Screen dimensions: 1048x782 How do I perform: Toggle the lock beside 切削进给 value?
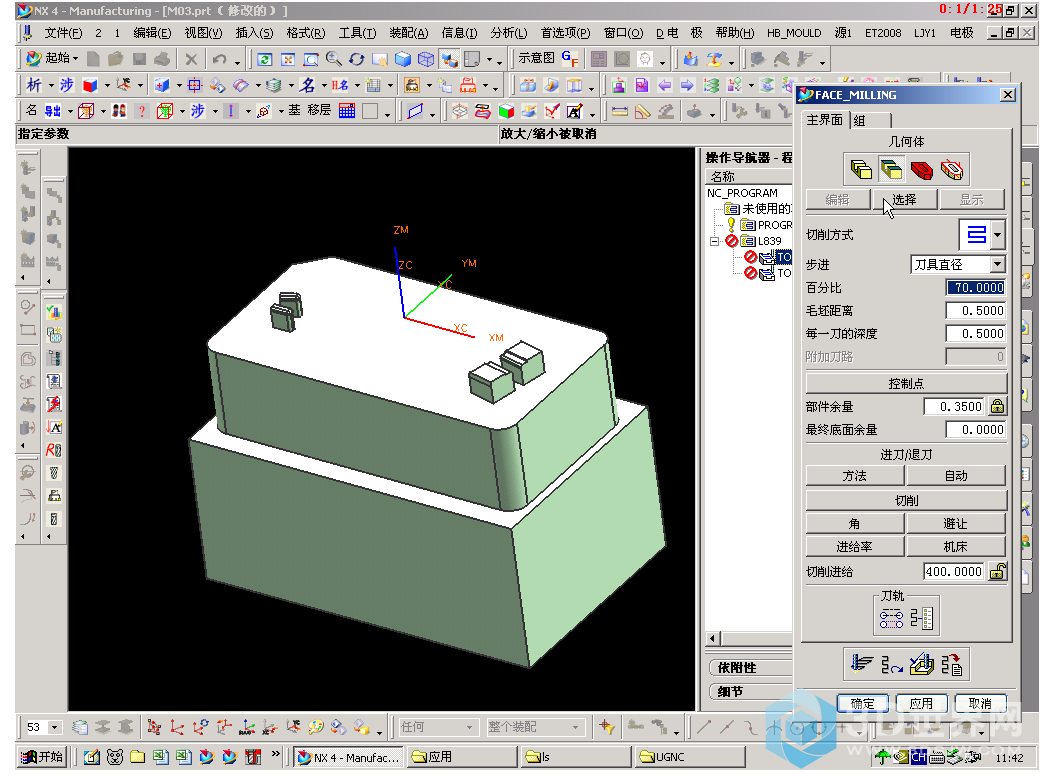pyautogui.click(x=997, y=571)
